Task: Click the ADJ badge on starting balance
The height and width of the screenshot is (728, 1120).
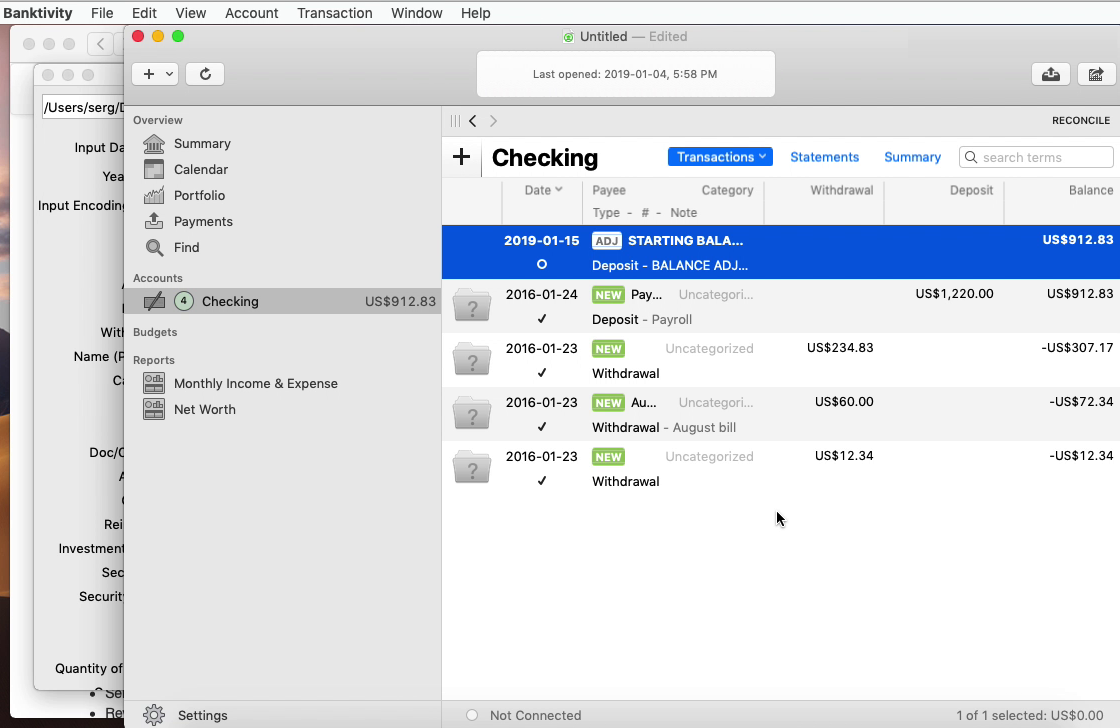Action: pyautogui.click(x=607, y=241)
